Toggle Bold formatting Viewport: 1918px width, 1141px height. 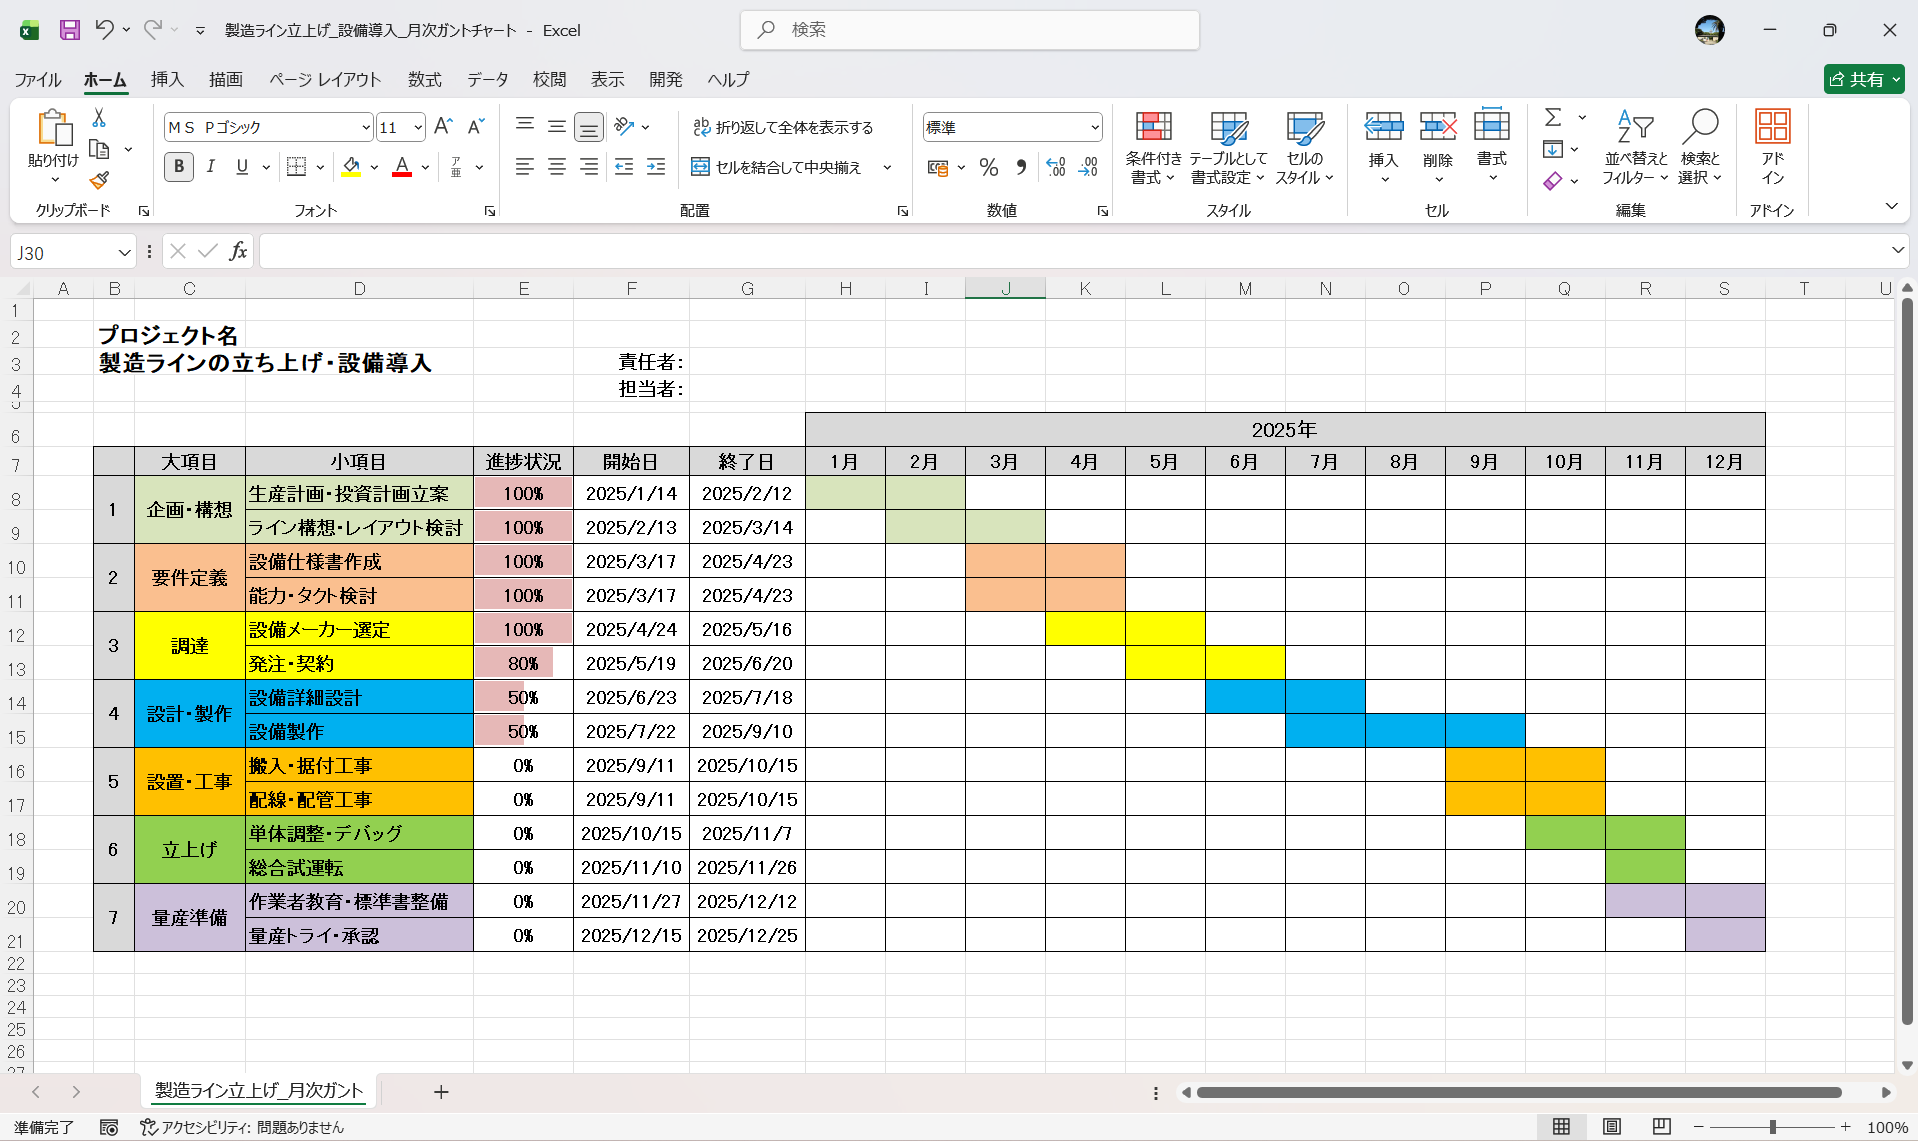(x=179, y=167)
